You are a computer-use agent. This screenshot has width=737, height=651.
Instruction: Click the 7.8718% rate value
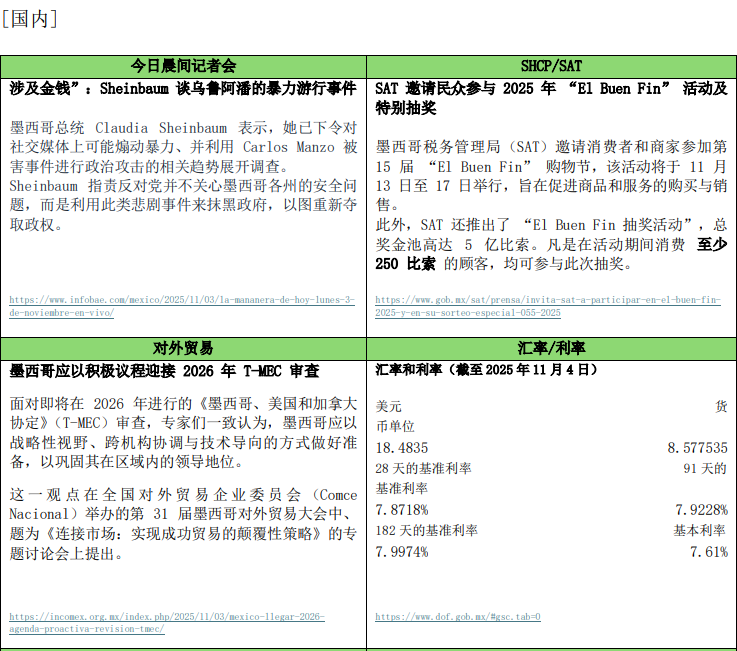[402, 510]
